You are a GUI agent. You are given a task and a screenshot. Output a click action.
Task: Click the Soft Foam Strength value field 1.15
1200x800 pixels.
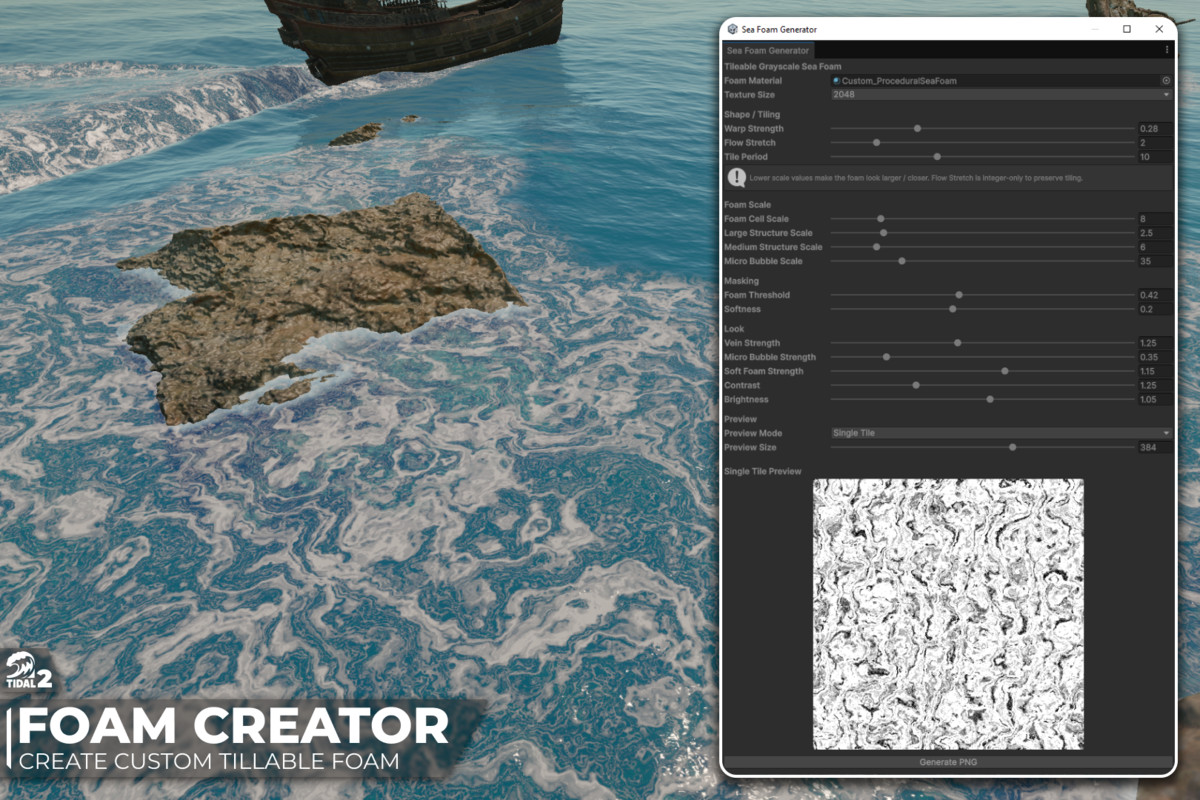1154,371
